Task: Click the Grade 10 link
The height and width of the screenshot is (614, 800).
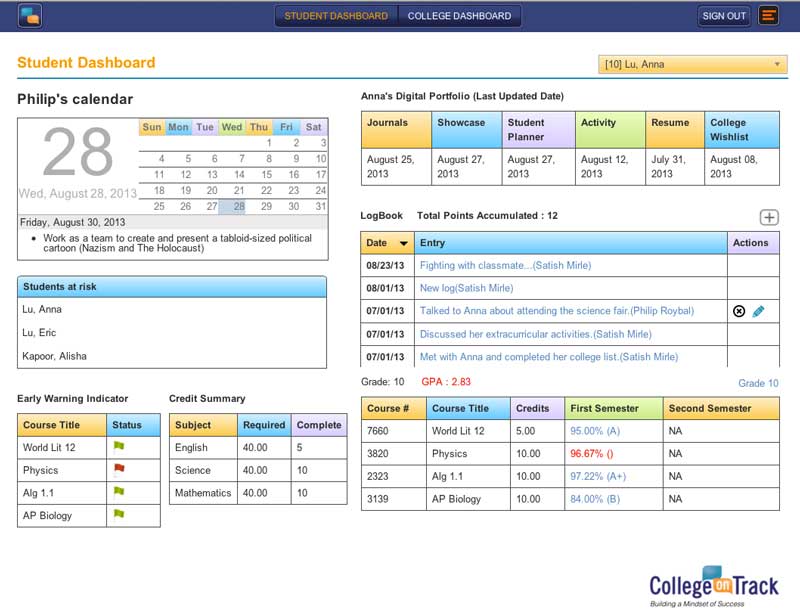Action: click(x=758, y=383)
